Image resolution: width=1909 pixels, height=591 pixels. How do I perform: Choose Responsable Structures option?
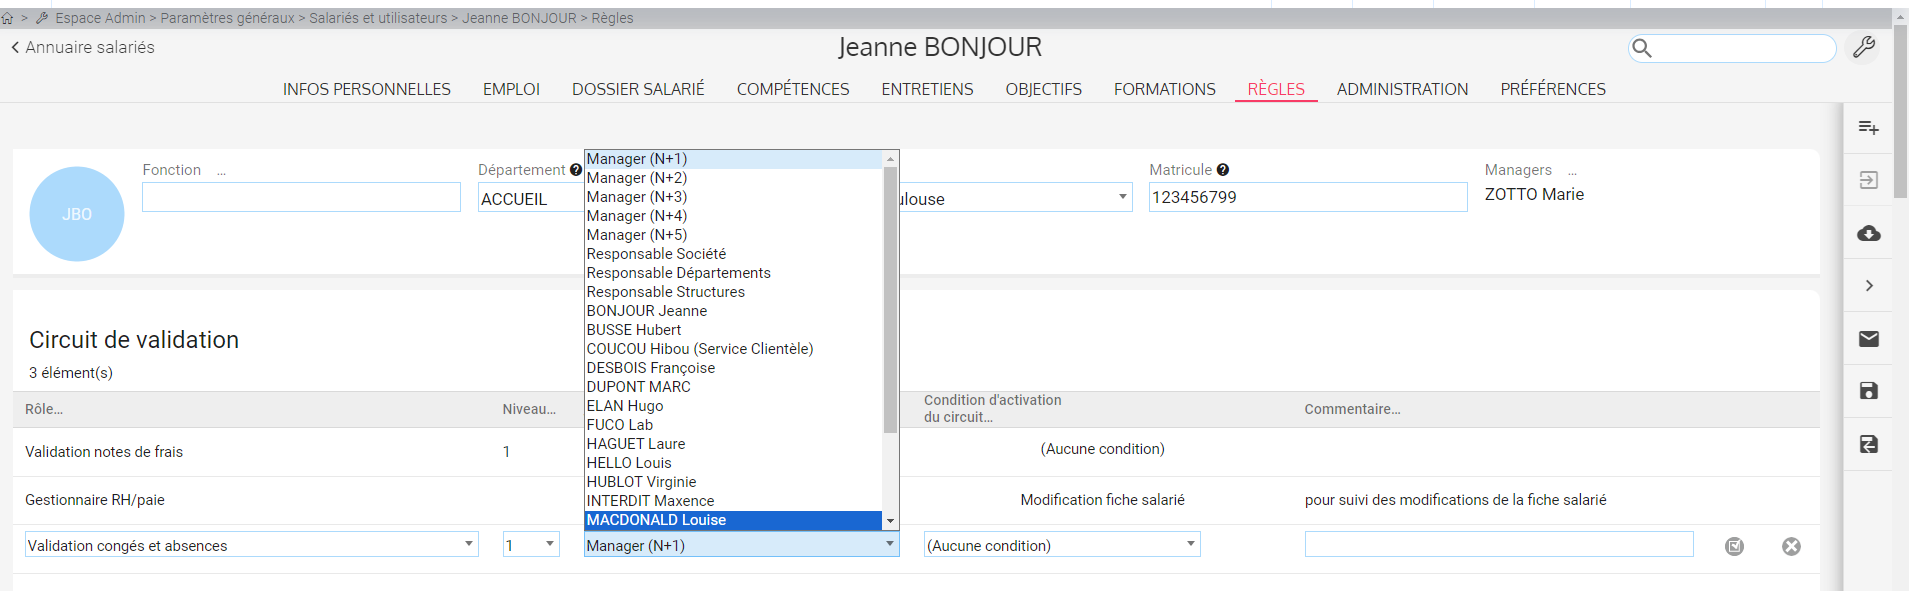click(733, 292)
